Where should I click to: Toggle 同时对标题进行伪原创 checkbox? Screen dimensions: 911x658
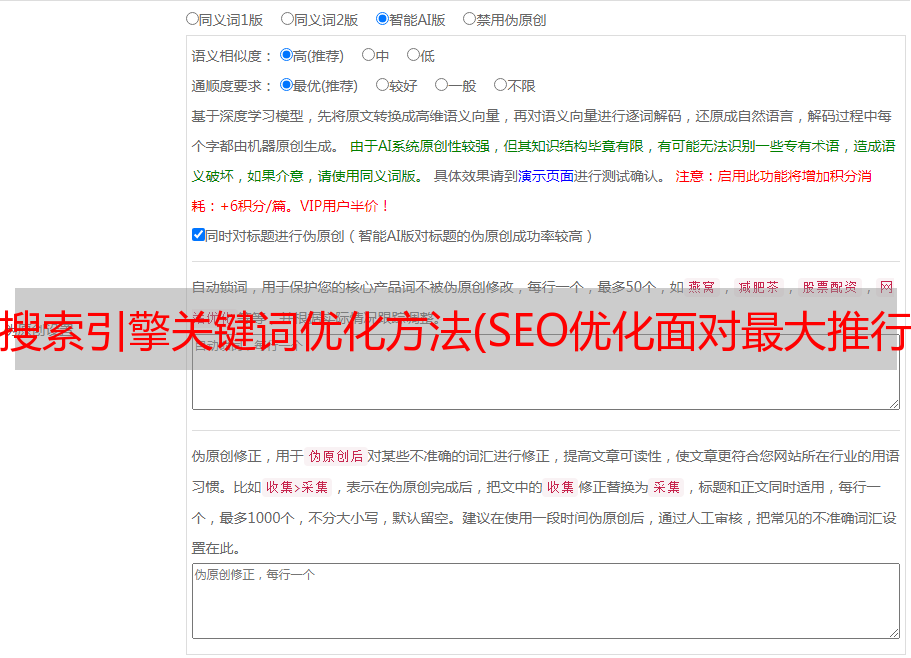coord(198,235)
